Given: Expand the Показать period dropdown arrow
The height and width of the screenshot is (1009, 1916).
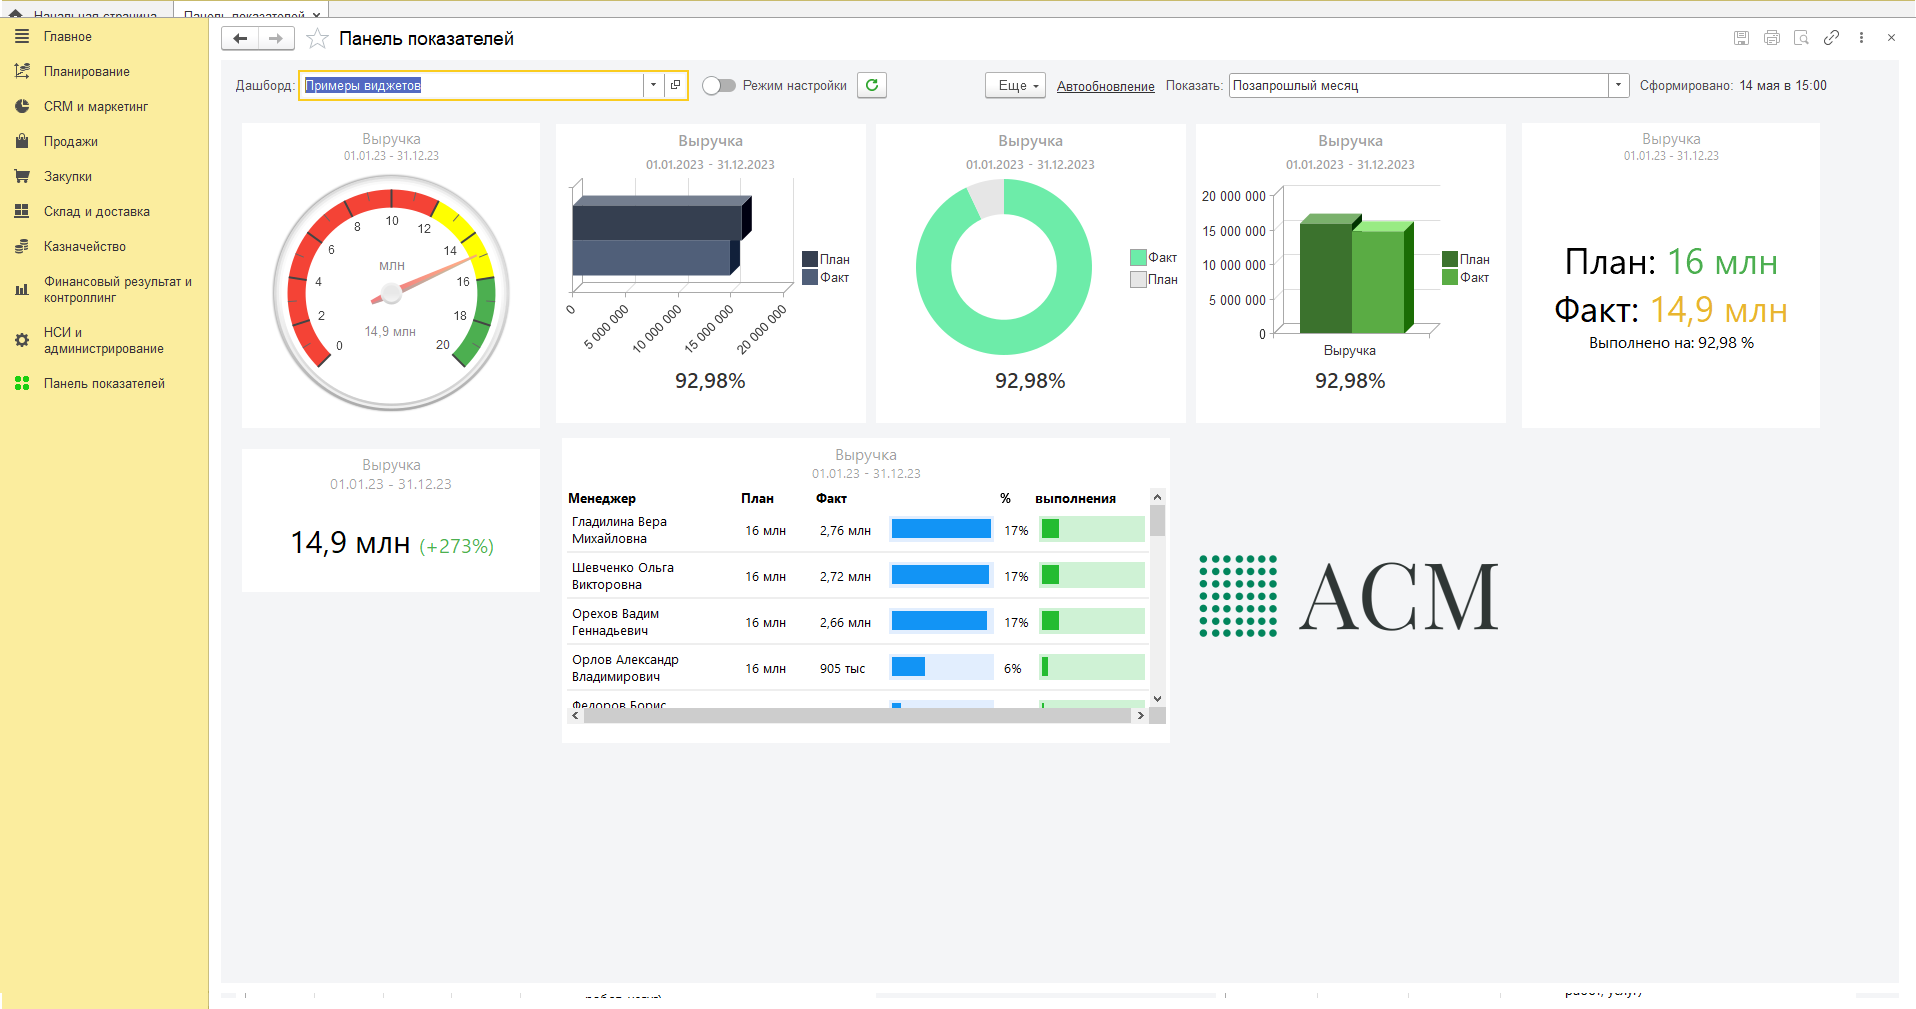Looking at the screenshot, I should pyautogui.click(x=1618, y=85).
